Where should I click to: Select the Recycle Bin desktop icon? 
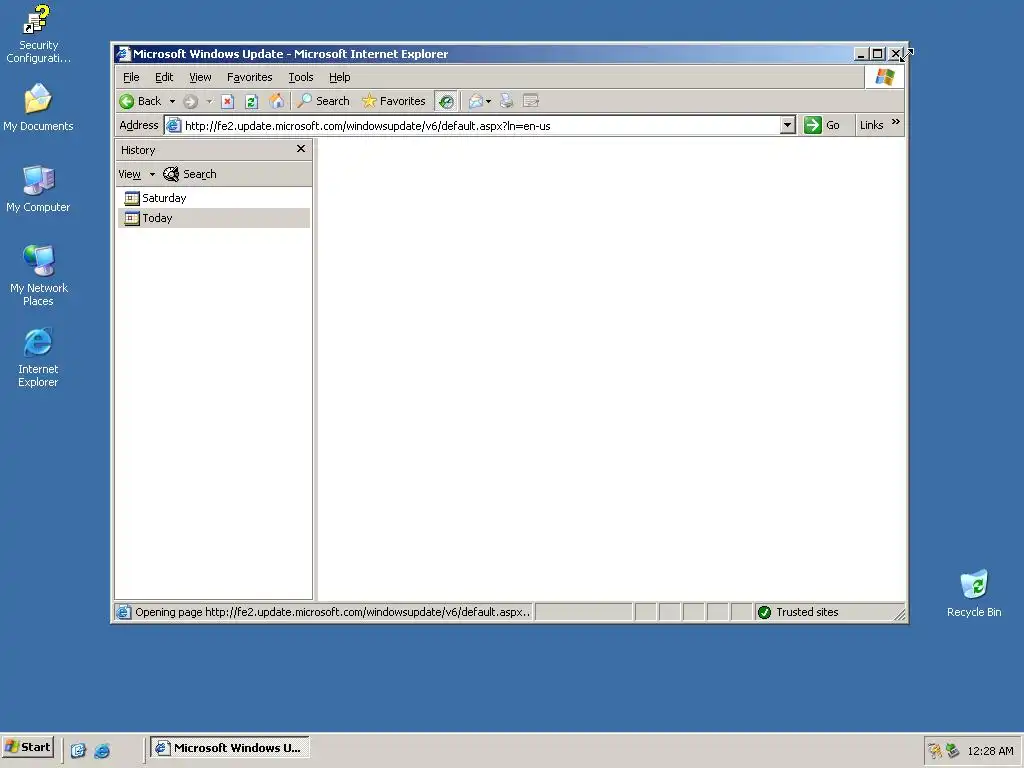pos(974,593)
